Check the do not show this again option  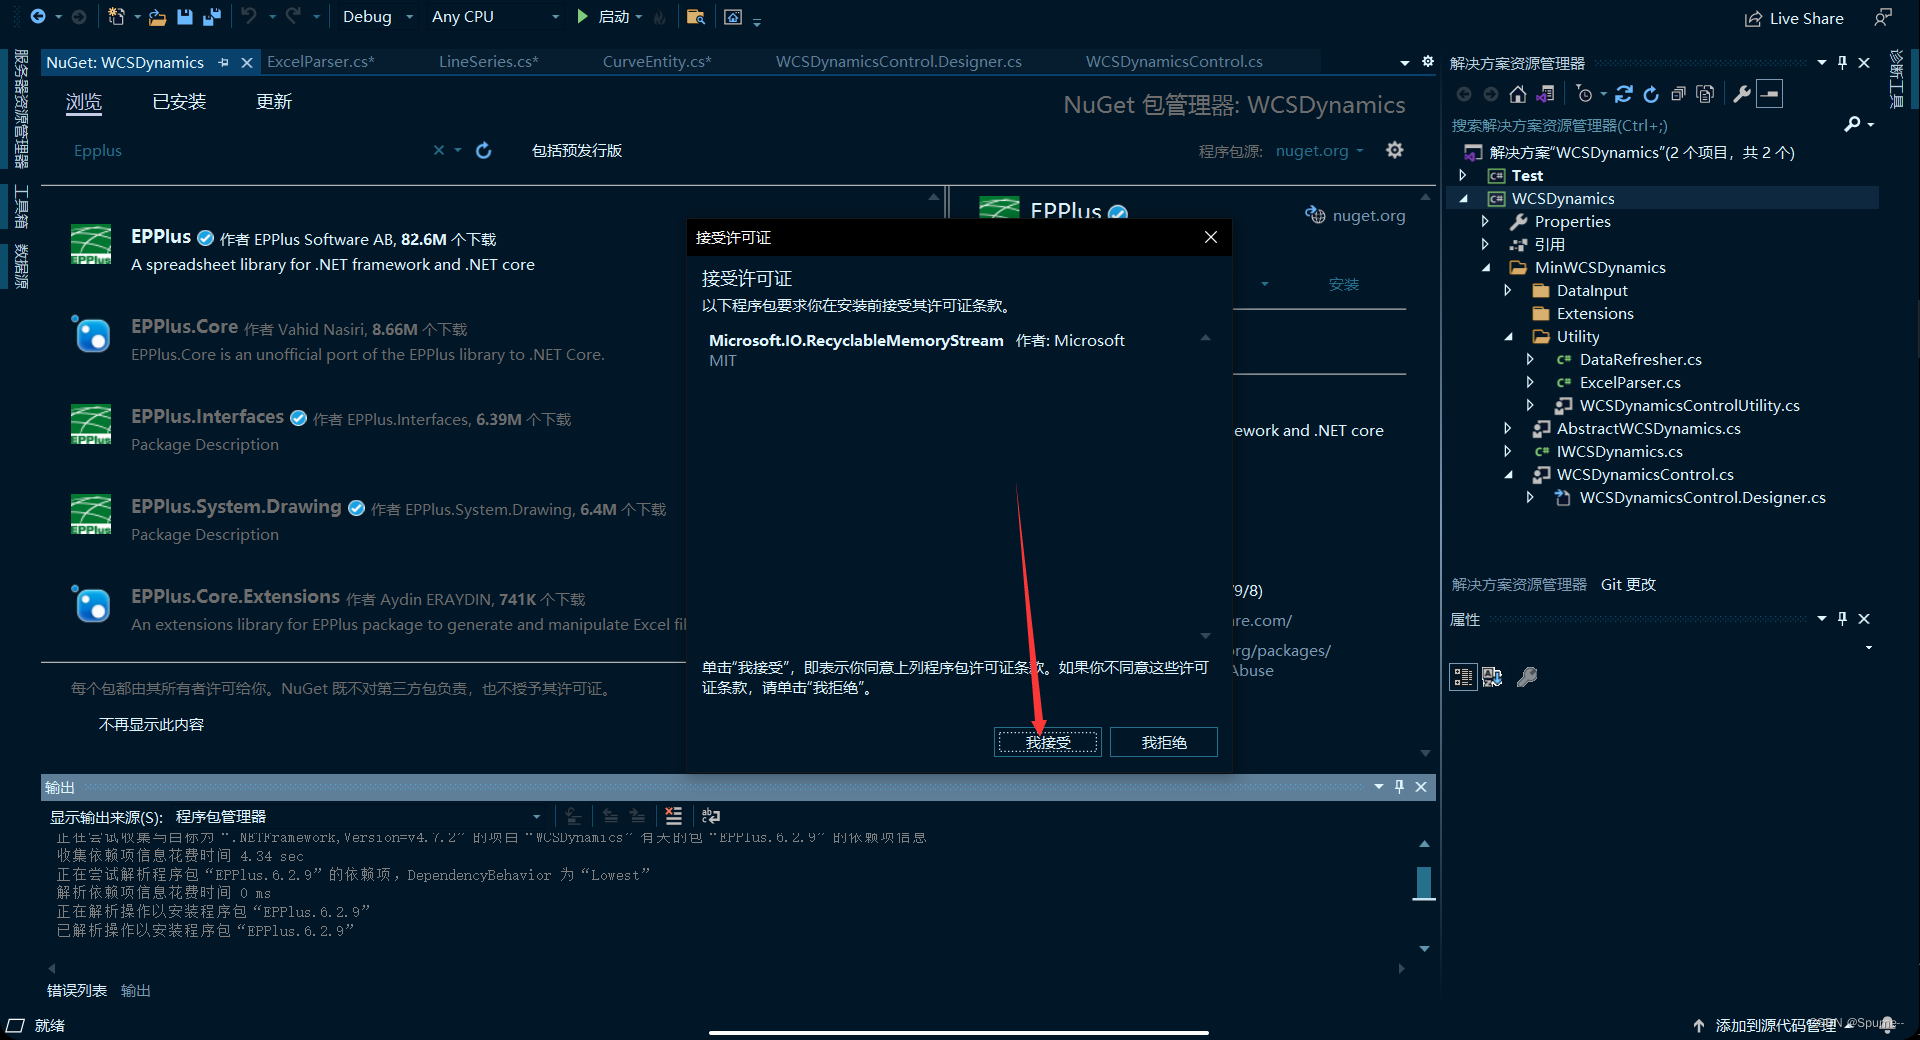pyautogui.click(x=151, y=724)
